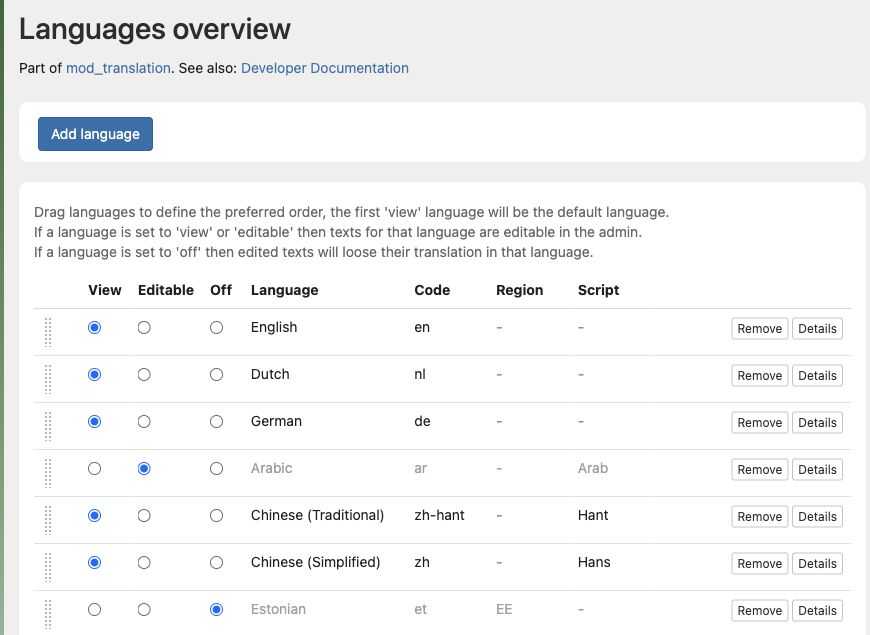Click the Add language button
Viewport: 870px width, 635px height.
pyautogui.click(x=95, y=134)
